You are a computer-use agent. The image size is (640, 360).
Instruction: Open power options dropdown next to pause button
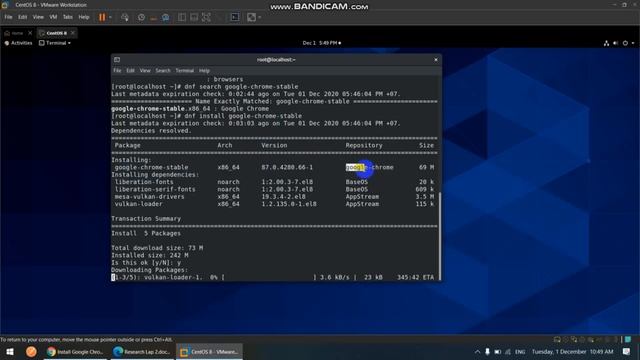(x=110, y=17)
